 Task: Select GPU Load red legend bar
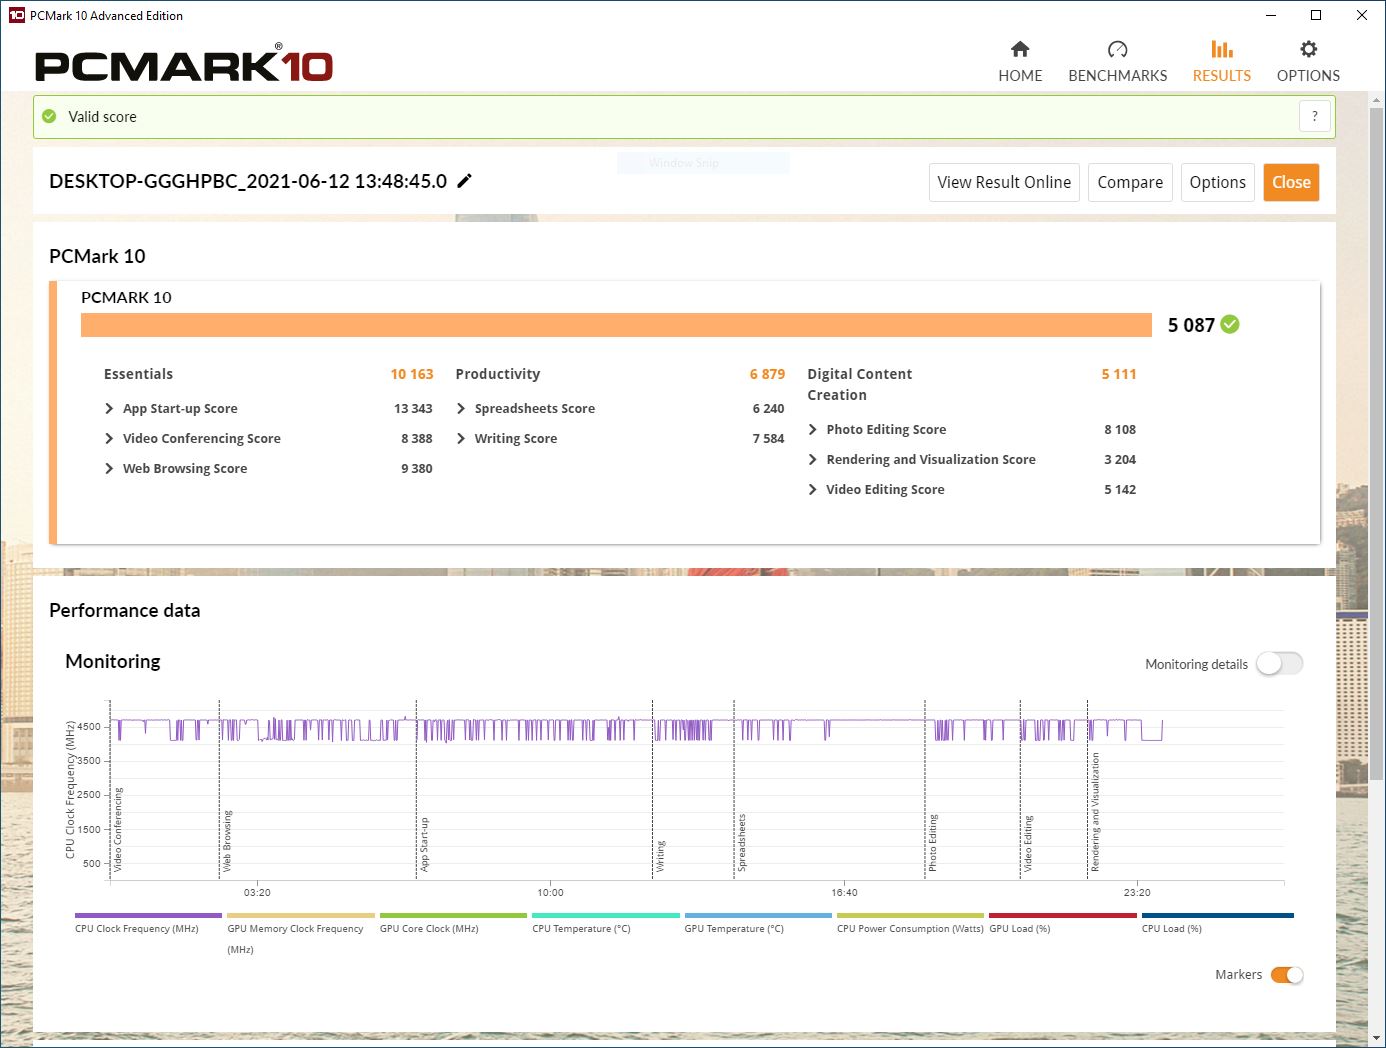1062,915
